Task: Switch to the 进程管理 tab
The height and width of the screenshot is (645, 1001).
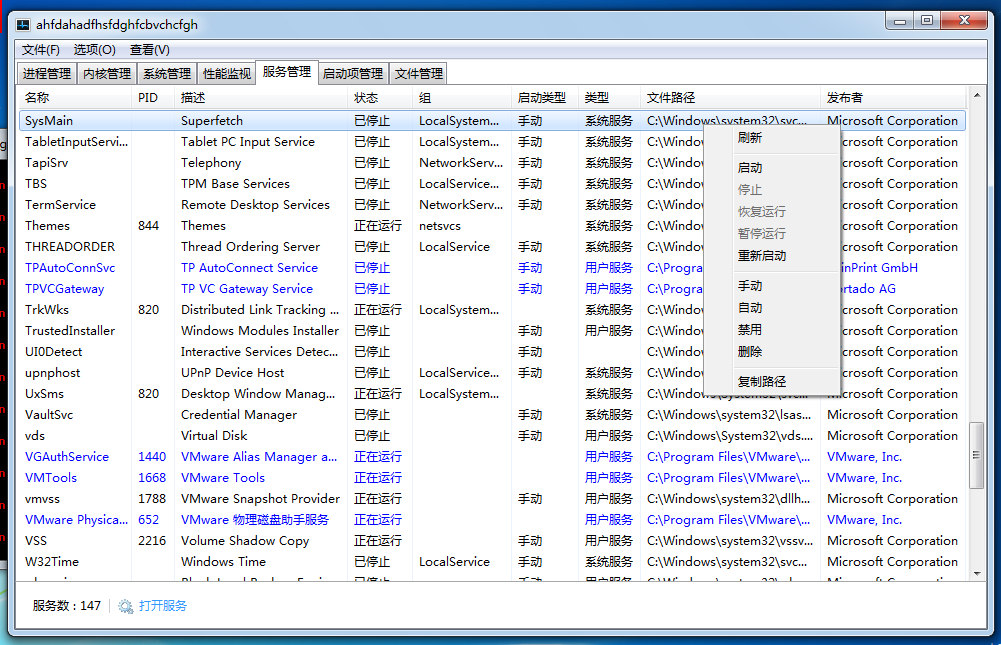Action: (47, 73)
